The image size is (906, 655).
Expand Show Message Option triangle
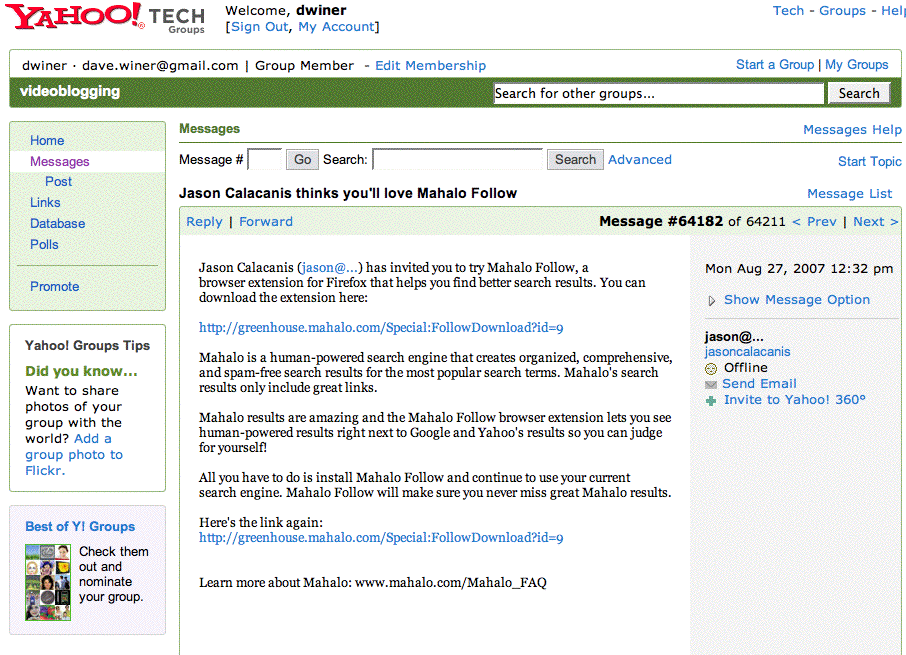[712, 300]
